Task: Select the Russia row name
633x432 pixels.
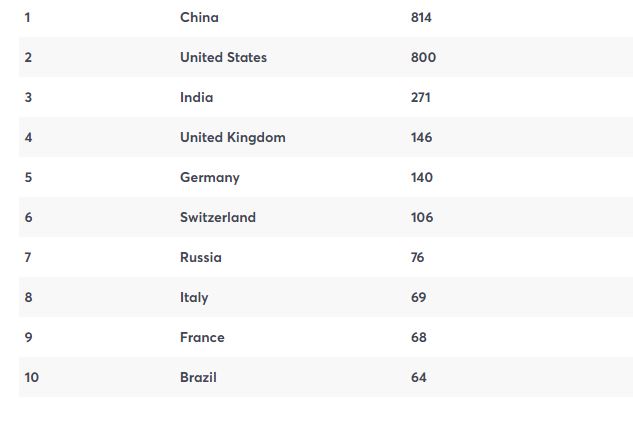Action: (x=201, y=257)
